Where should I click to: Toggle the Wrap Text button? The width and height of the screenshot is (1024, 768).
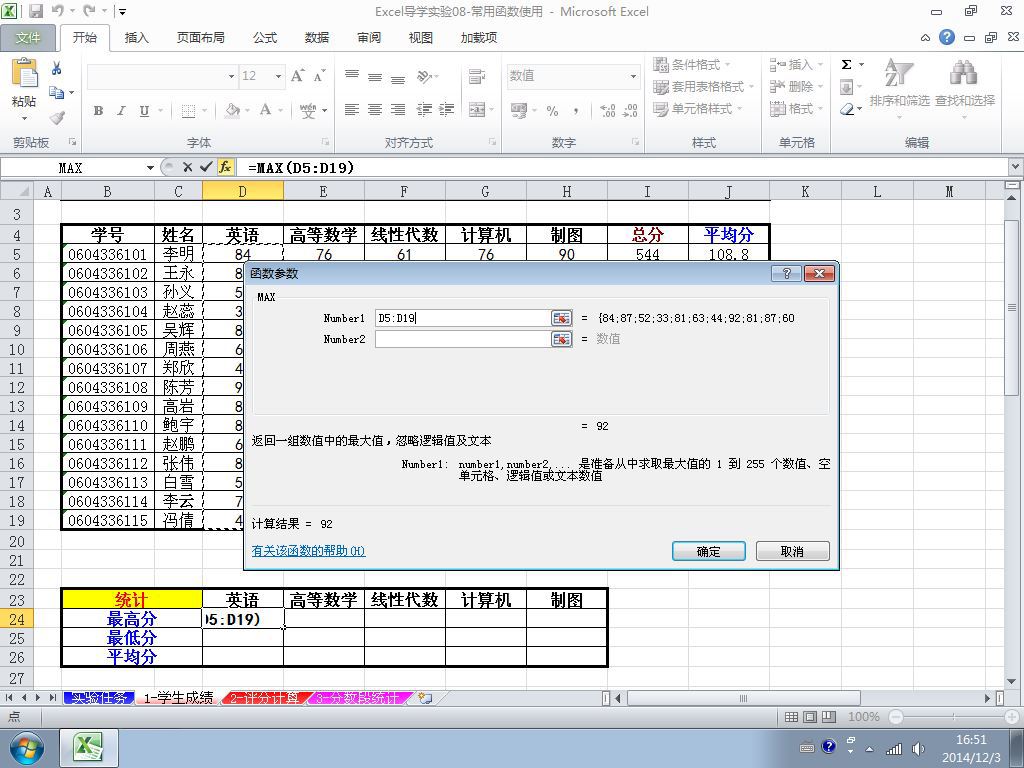click(477, 76)
